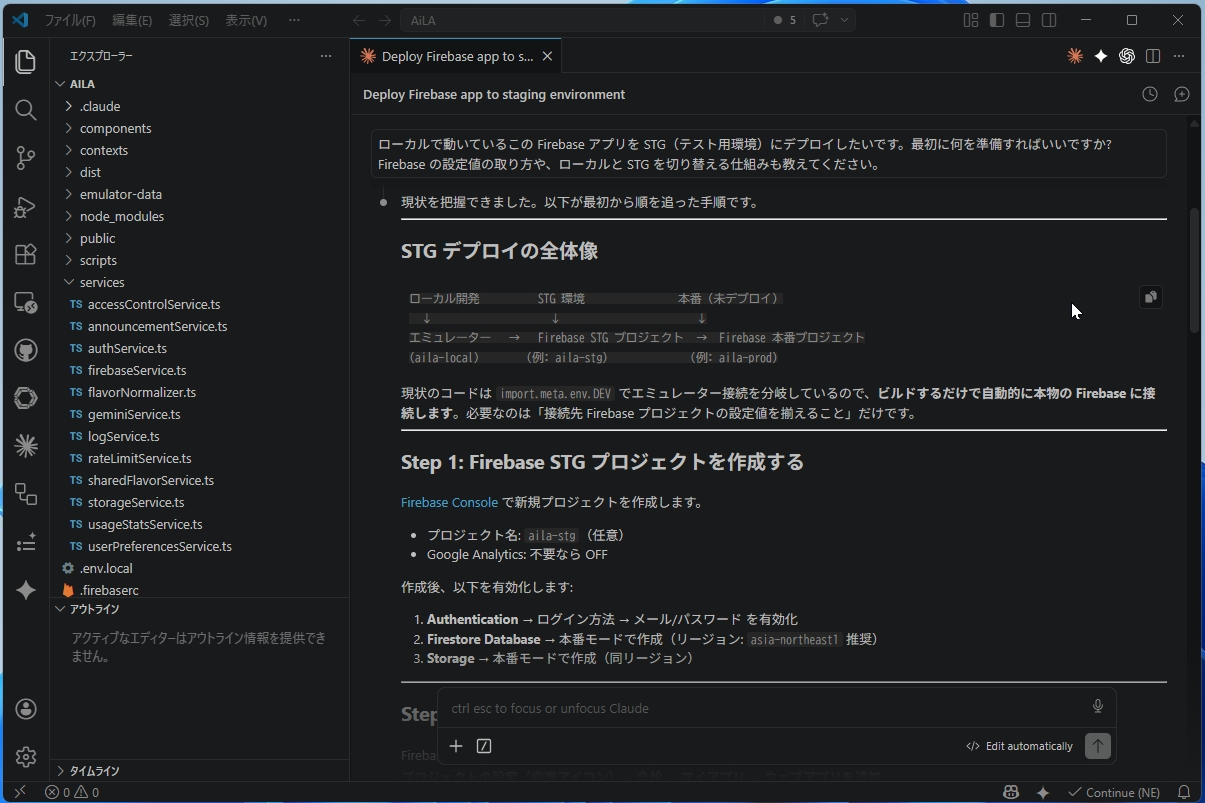Click the chat panel vertical scrollbar
Image resolution: width=1205 pixels, height=803 pixels.
[1194, 271]
